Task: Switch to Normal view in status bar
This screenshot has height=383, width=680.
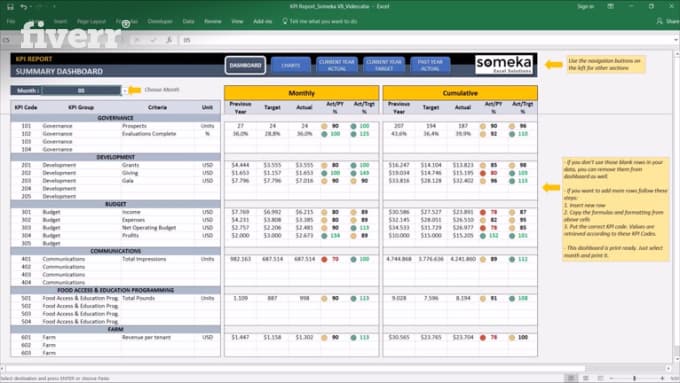Action: [571, 378]
